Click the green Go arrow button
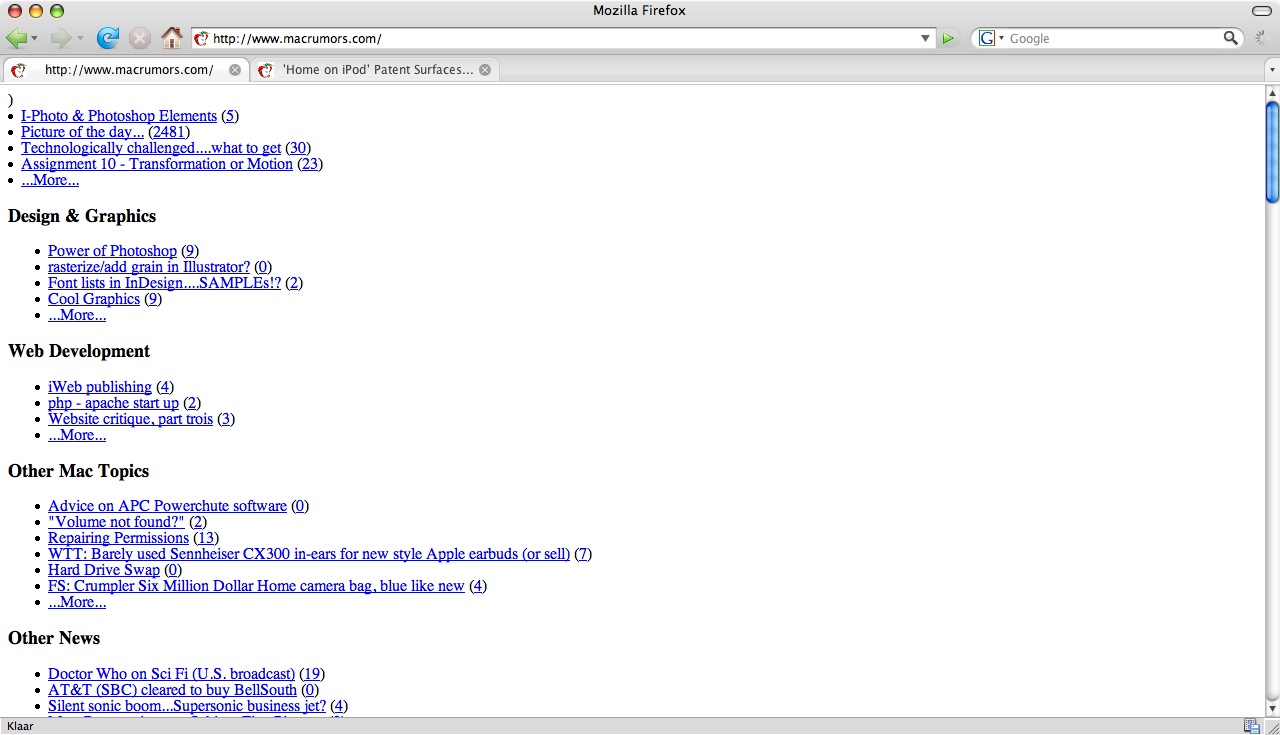Viewport: 1280px width, 735px height. 948,38
